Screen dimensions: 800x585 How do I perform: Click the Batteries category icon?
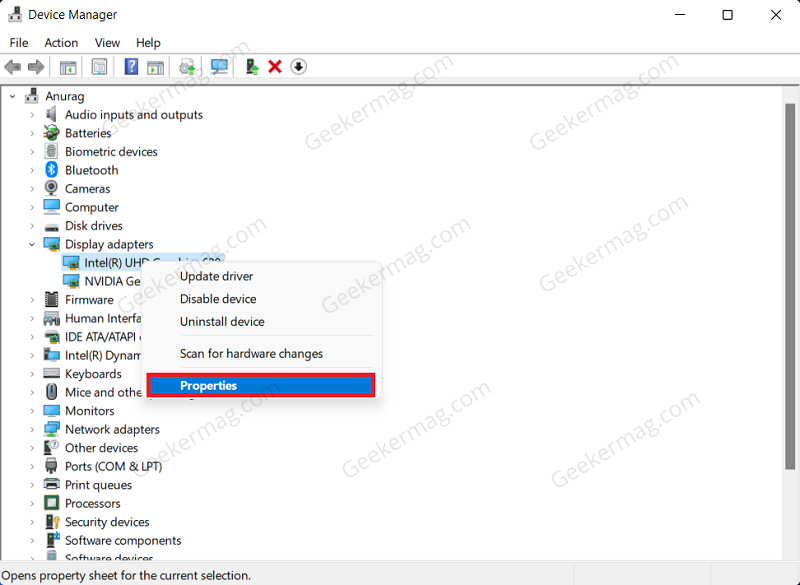(51, 133)
